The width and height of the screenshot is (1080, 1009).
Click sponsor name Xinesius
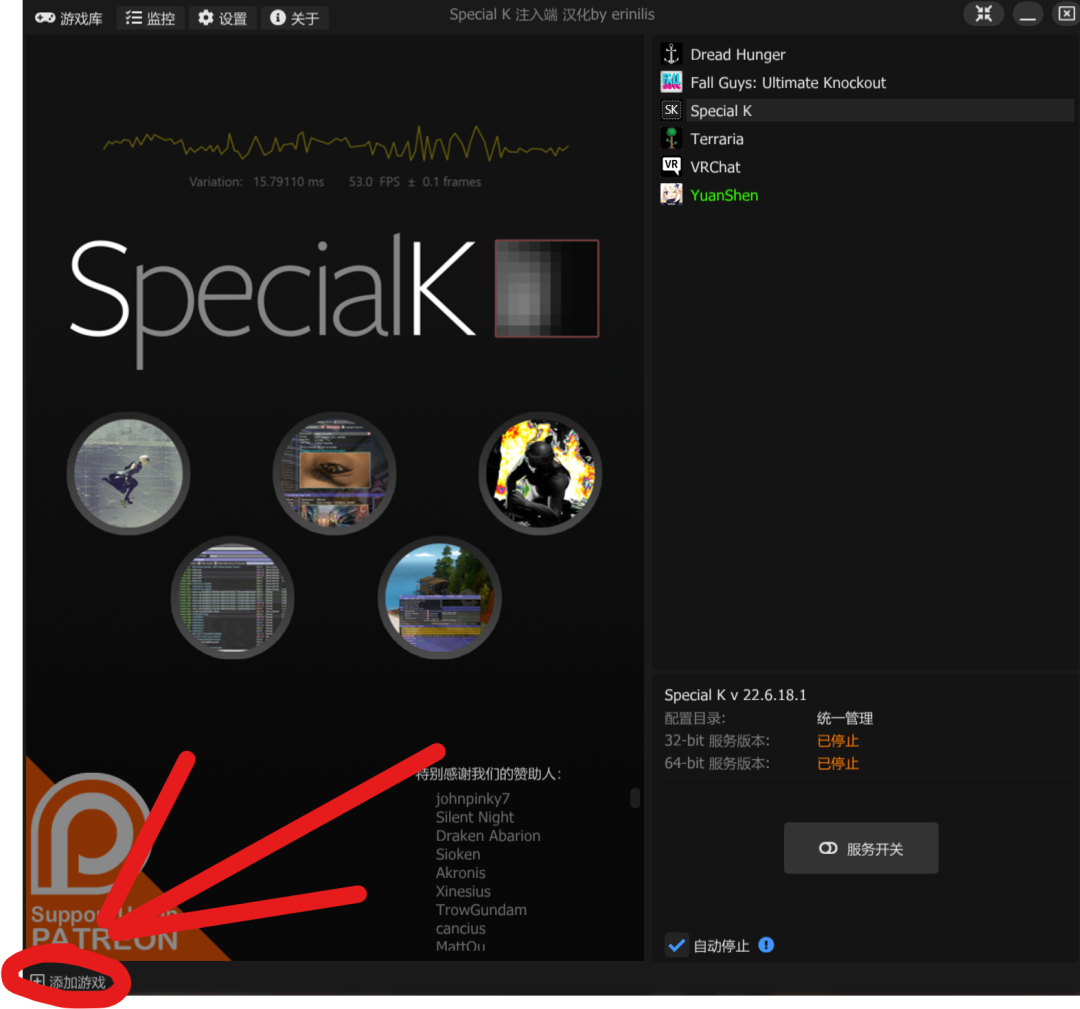463,892
